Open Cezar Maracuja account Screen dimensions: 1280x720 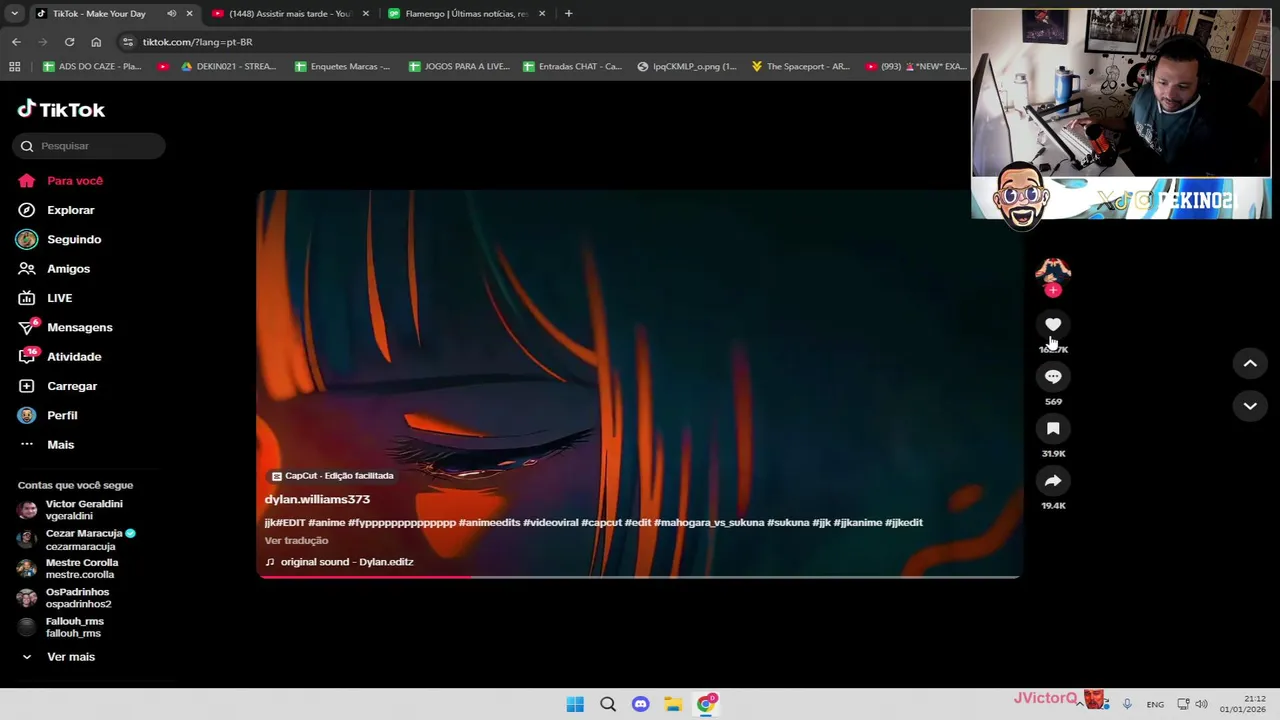point(84,539)
